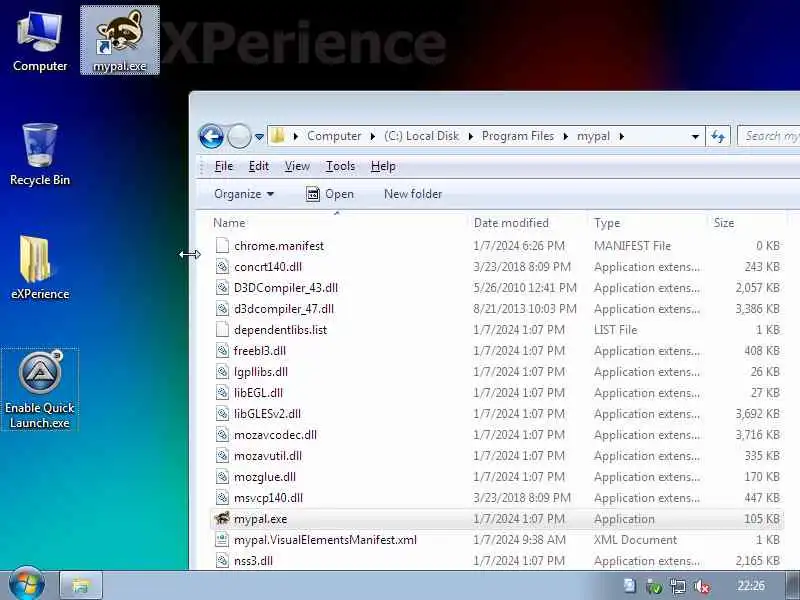Go to (C:) Local Disk breadcrumb
Viewport: 800px width, 600px height.
pos(421,136)
